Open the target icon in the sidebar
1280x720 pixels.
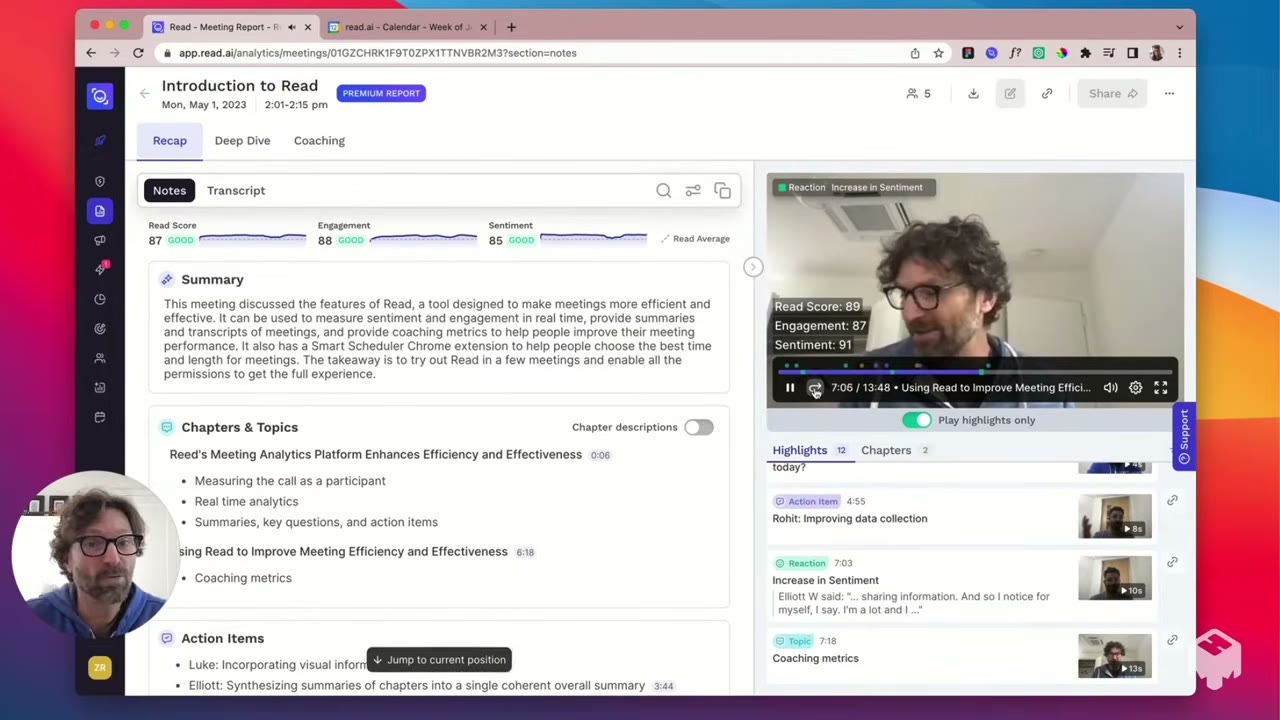[99, 328]
